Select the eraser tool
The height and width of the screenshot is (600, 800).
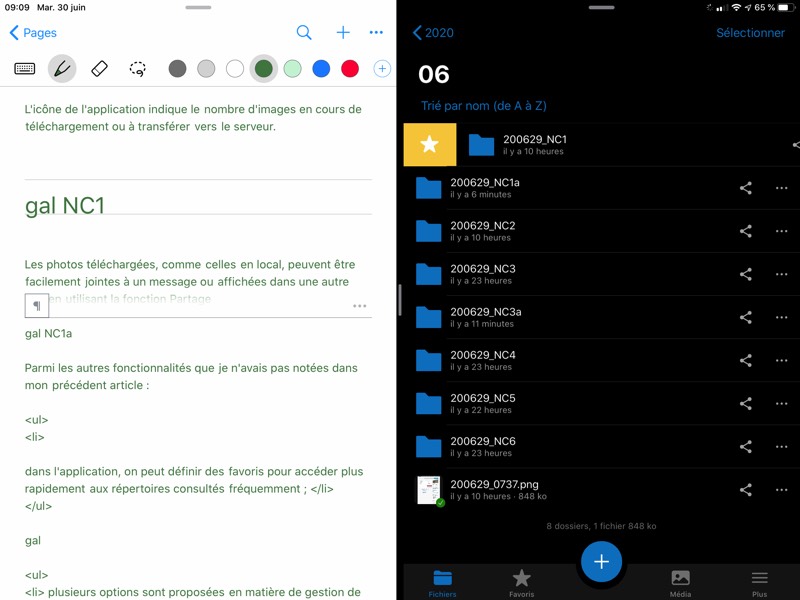[99, 69]
